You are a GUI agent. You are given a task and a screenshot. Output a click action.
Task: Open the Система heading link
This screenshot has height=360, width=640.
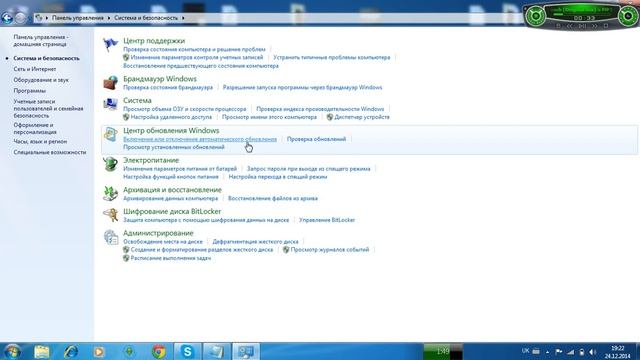coord(137,100)
